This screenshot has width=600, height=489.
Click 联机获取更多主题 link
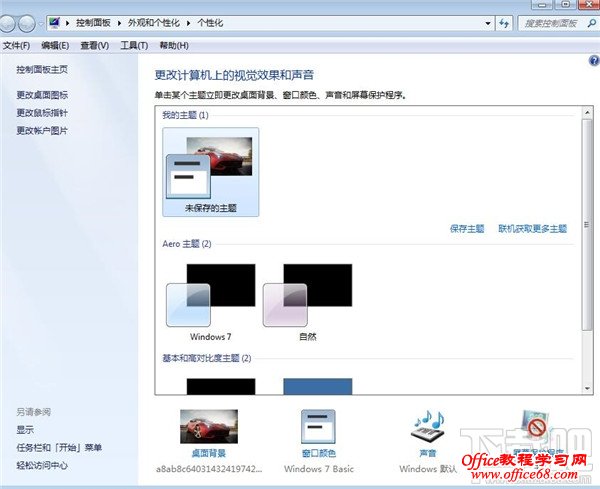click(x=533, y=229)
